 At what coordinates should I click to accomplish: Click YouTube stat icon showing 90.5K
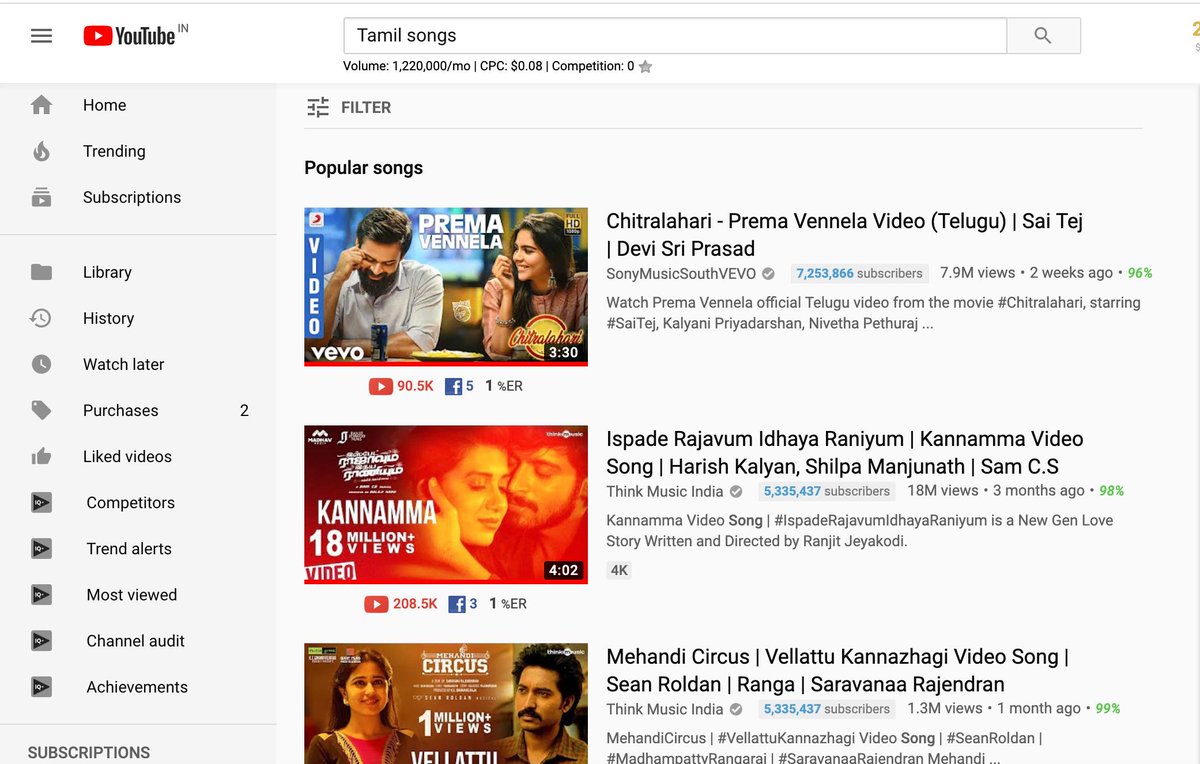click(380, 386)
